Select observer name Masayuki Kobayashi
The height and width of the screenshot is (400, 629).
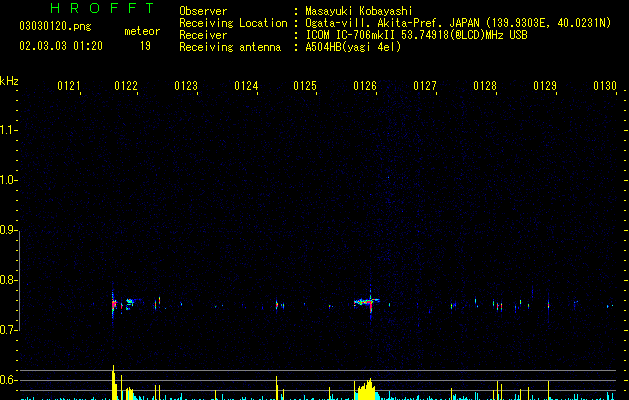[359, 11]
